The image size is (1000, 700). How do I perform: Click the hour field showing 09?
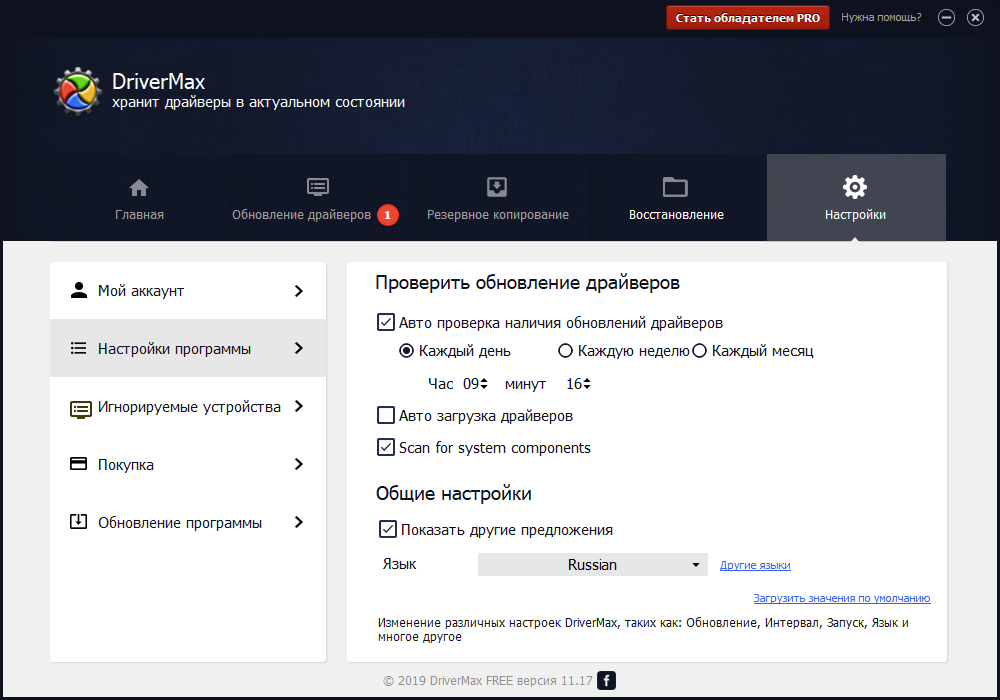click(x=471, y=384)
